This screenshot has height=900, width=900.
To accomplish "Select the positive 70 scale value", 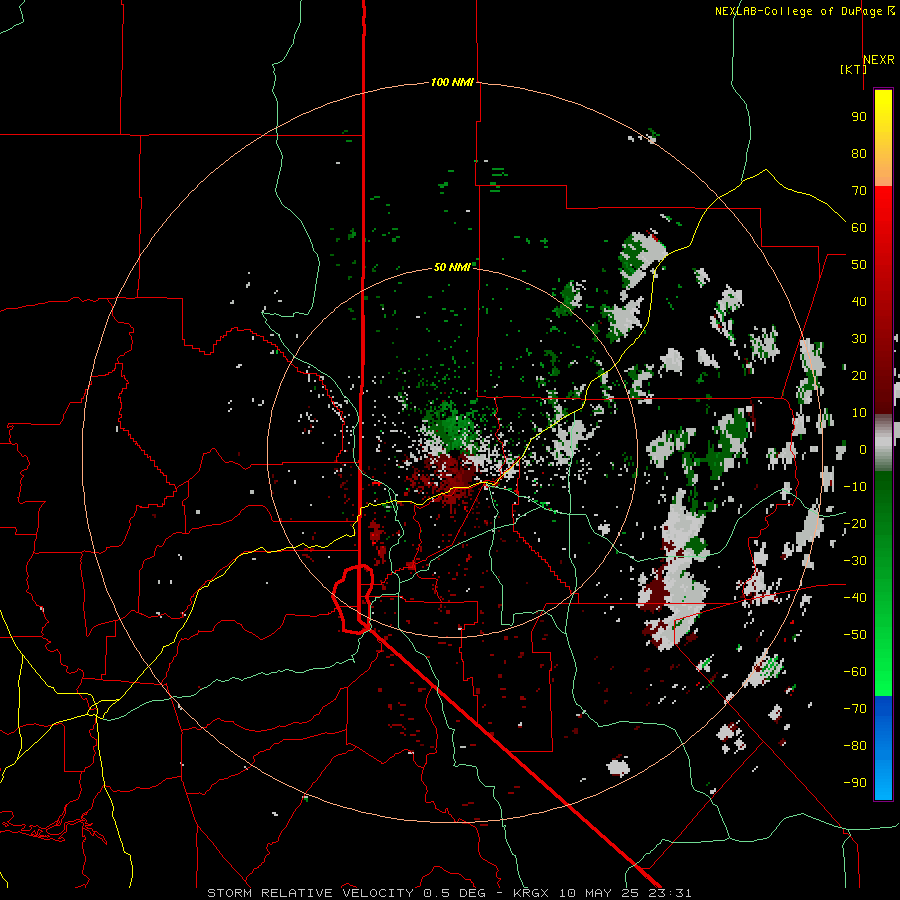I will pyautogui.click(x=859, y=191).
